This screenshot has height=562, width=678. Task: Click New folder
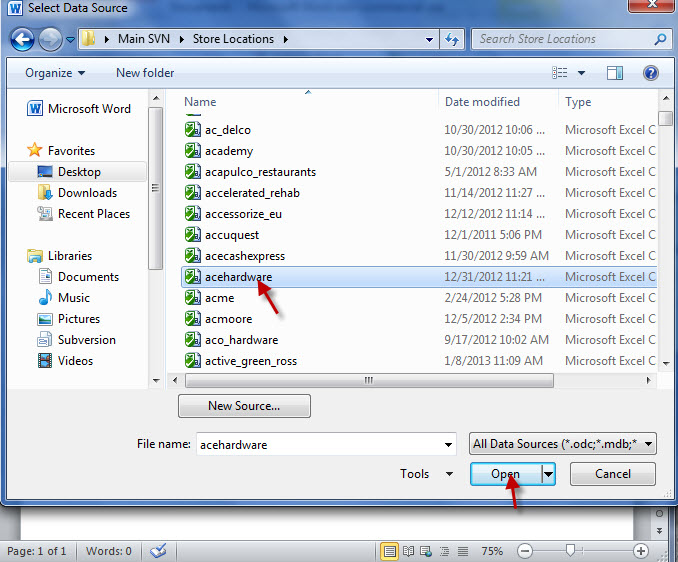(x=145, y=73)
